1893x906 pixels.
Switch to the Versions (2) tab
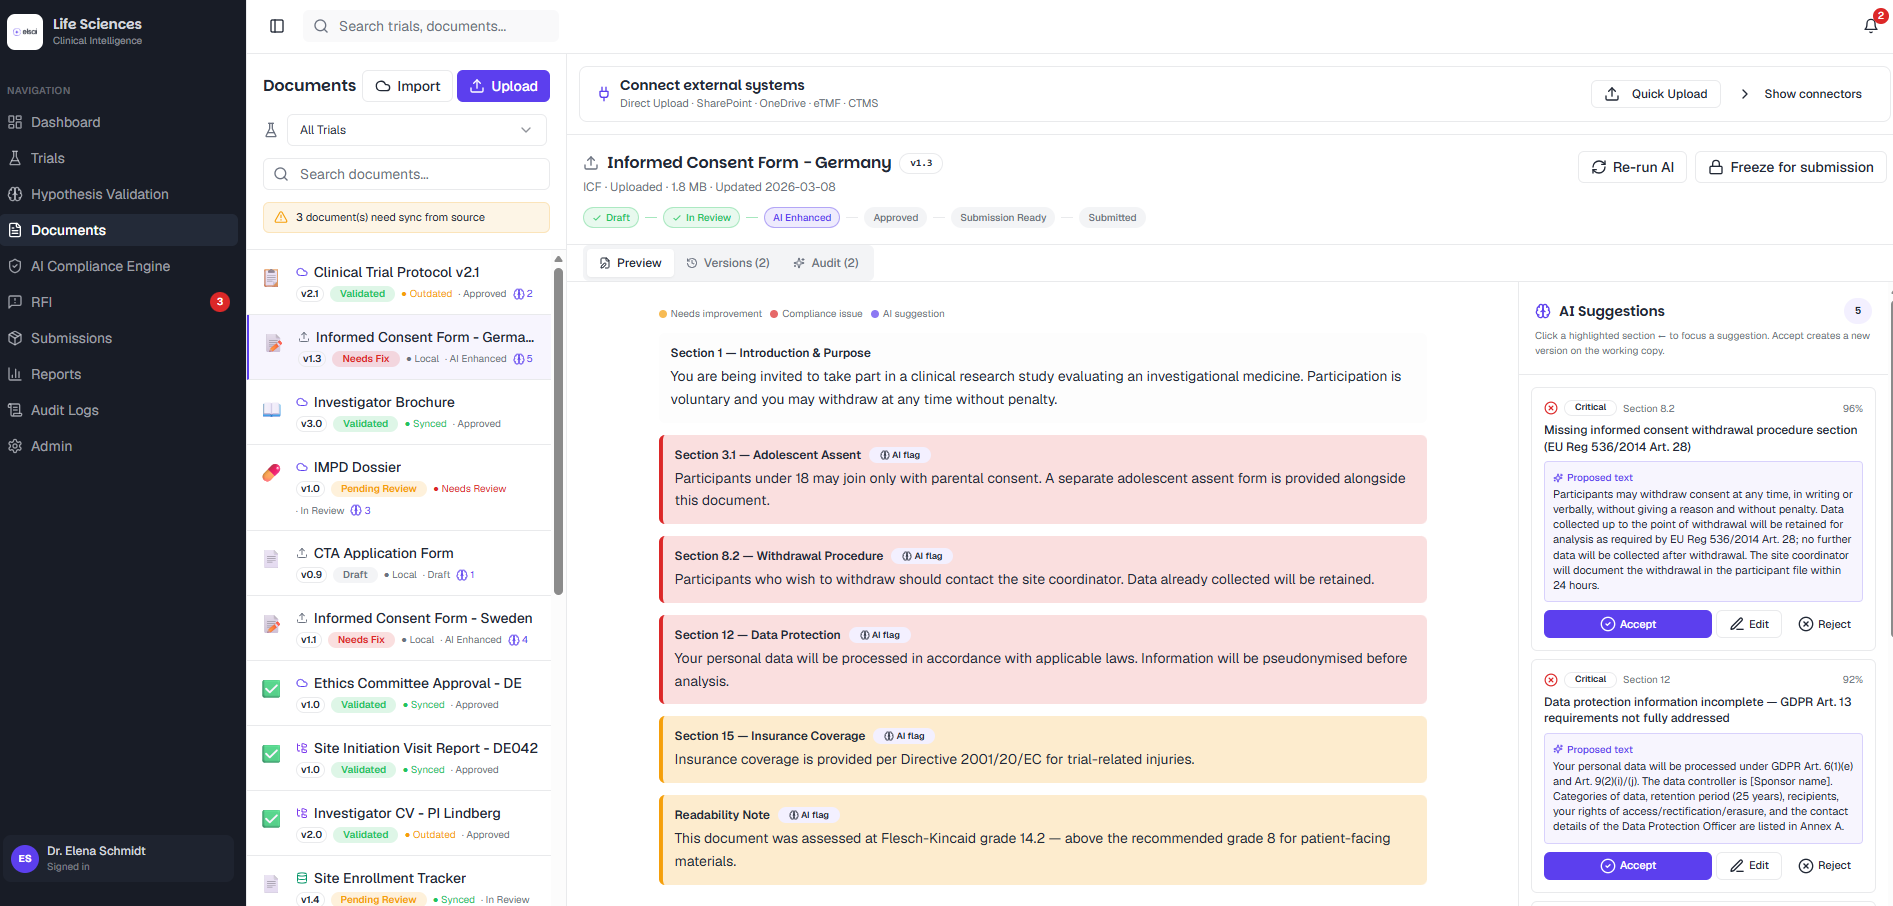(x=728, y=263)
